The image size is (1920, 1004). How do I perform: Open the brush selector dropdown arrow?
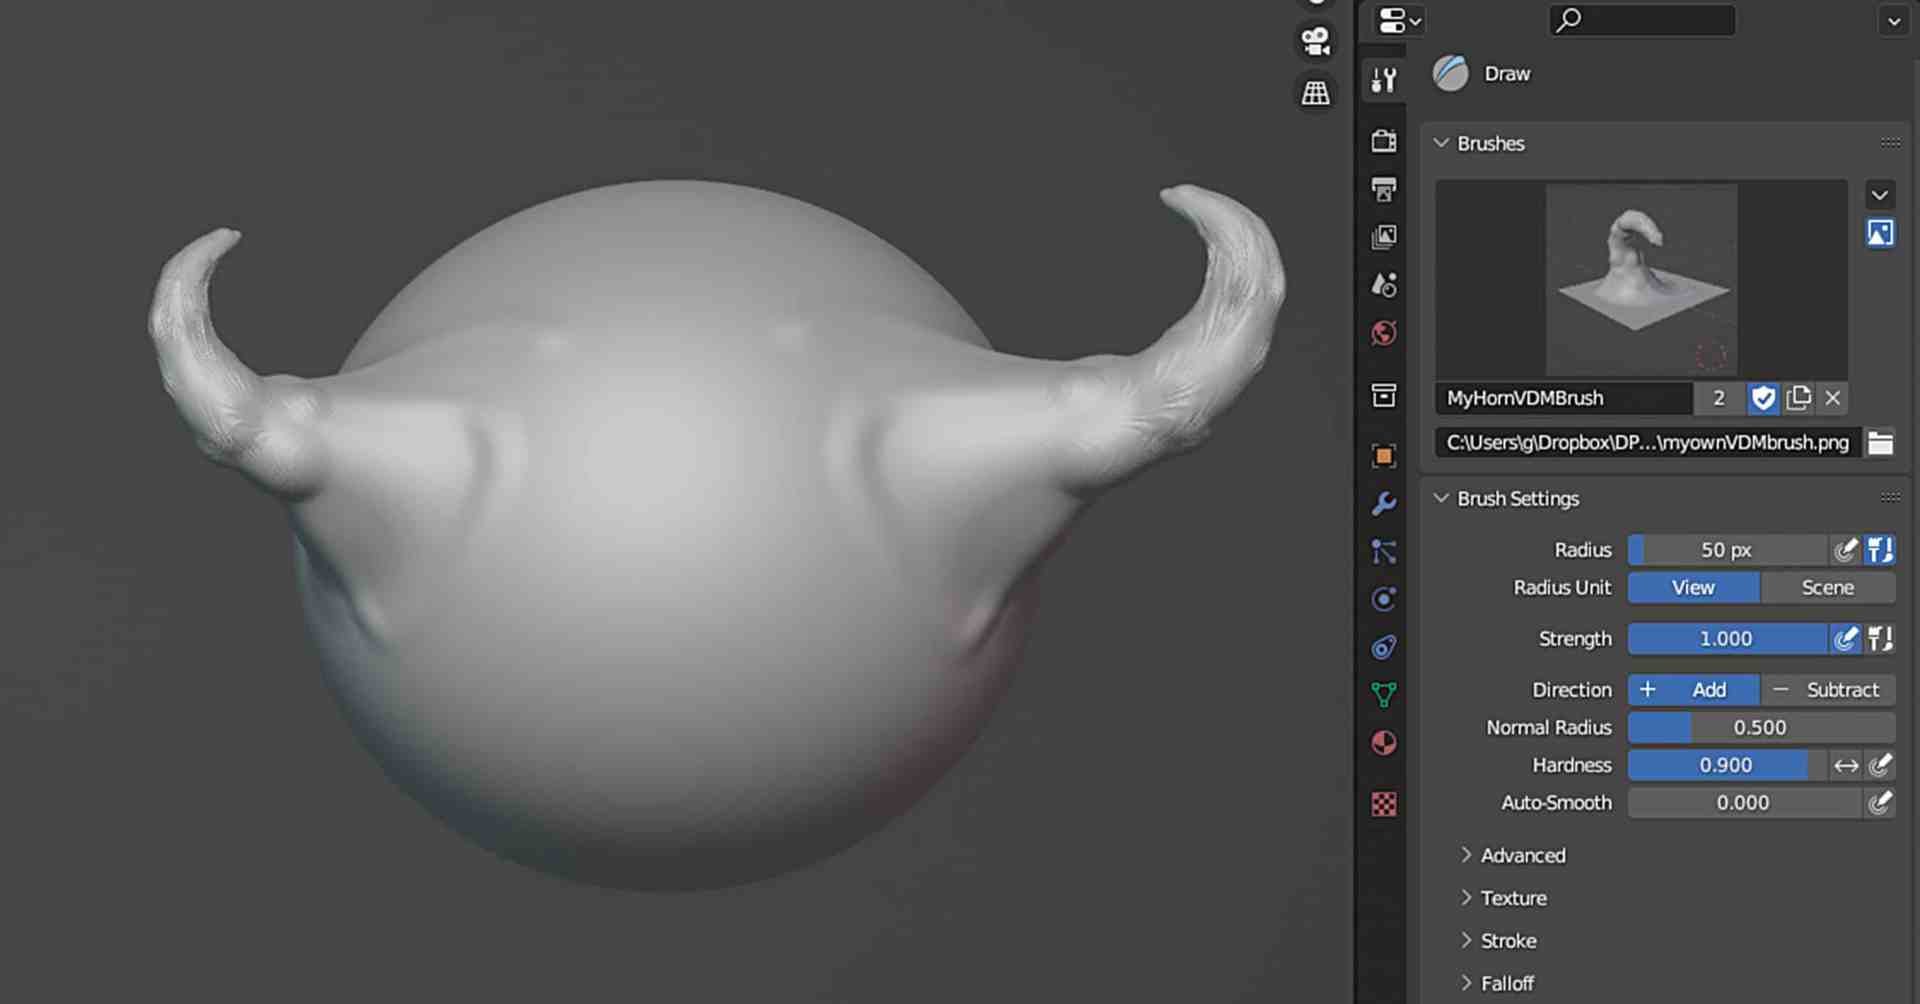(1880, 195)
